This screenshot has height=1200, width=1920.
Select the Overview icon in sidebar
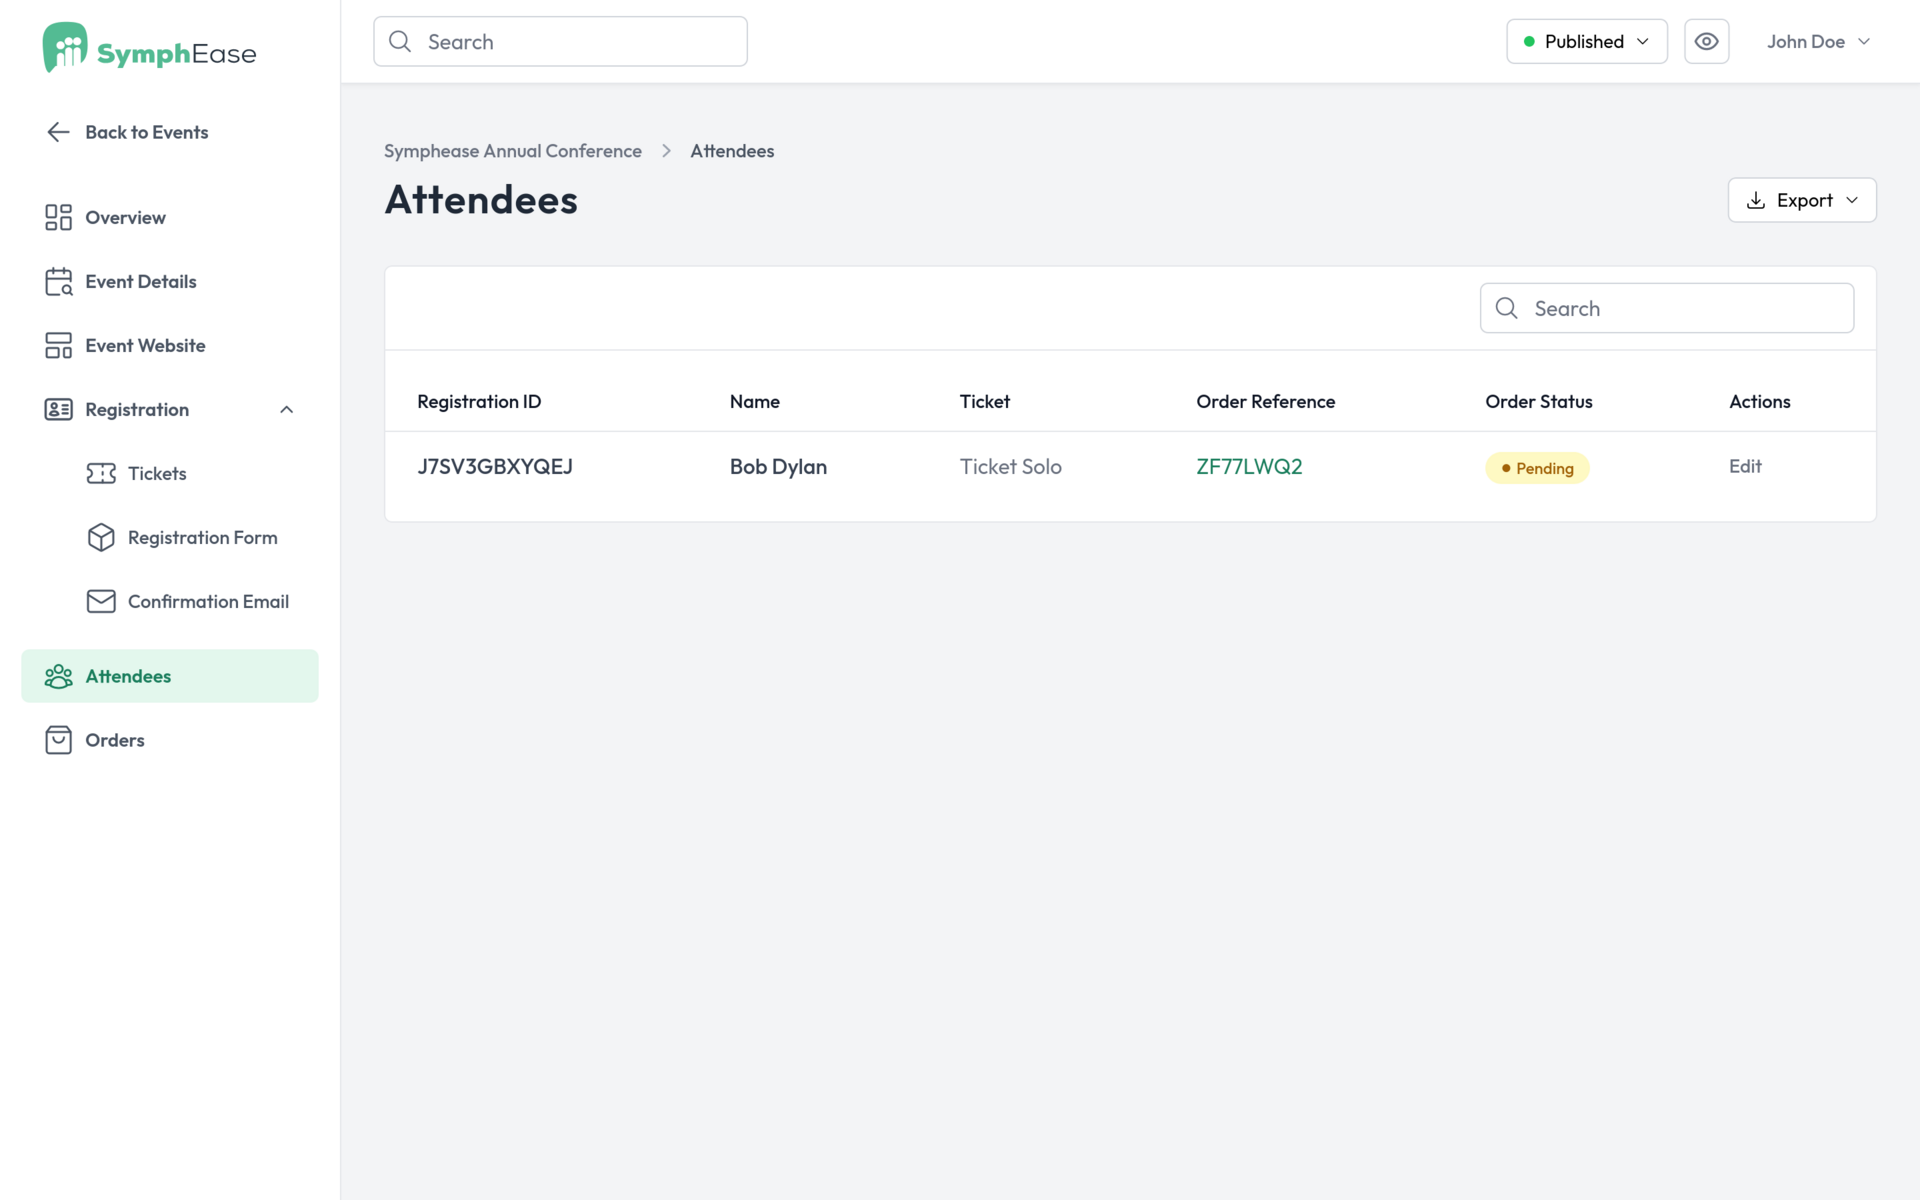click(58, 217)
